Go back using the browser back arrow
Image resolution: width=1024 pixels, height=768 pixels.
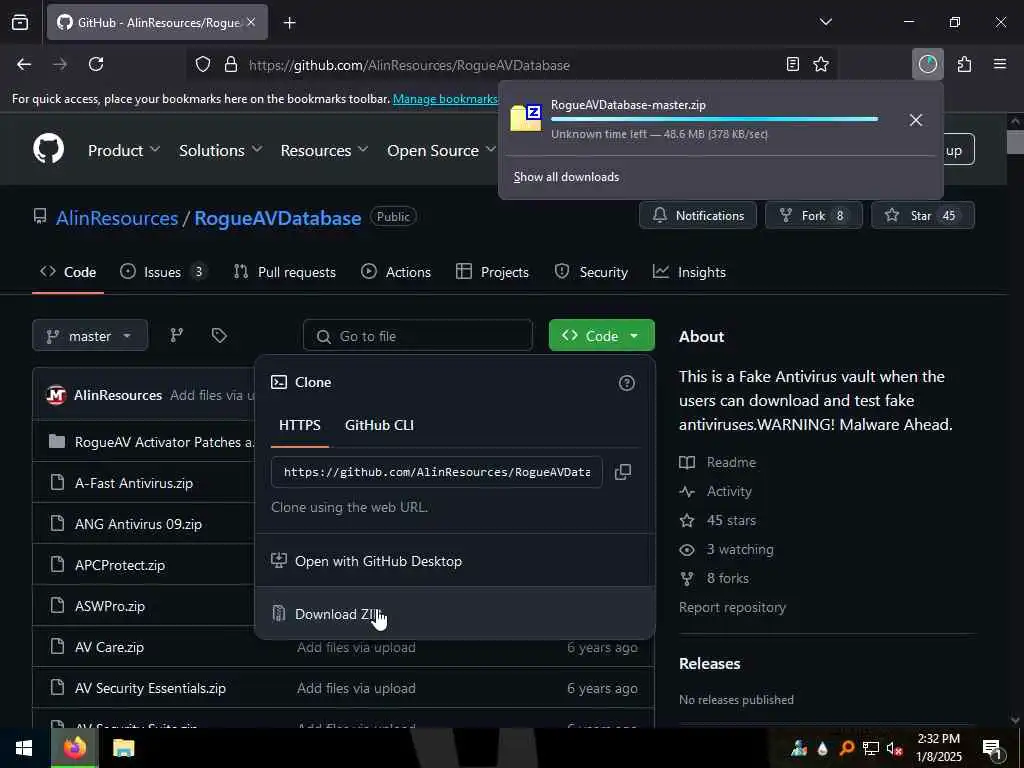tap(24, 64)
